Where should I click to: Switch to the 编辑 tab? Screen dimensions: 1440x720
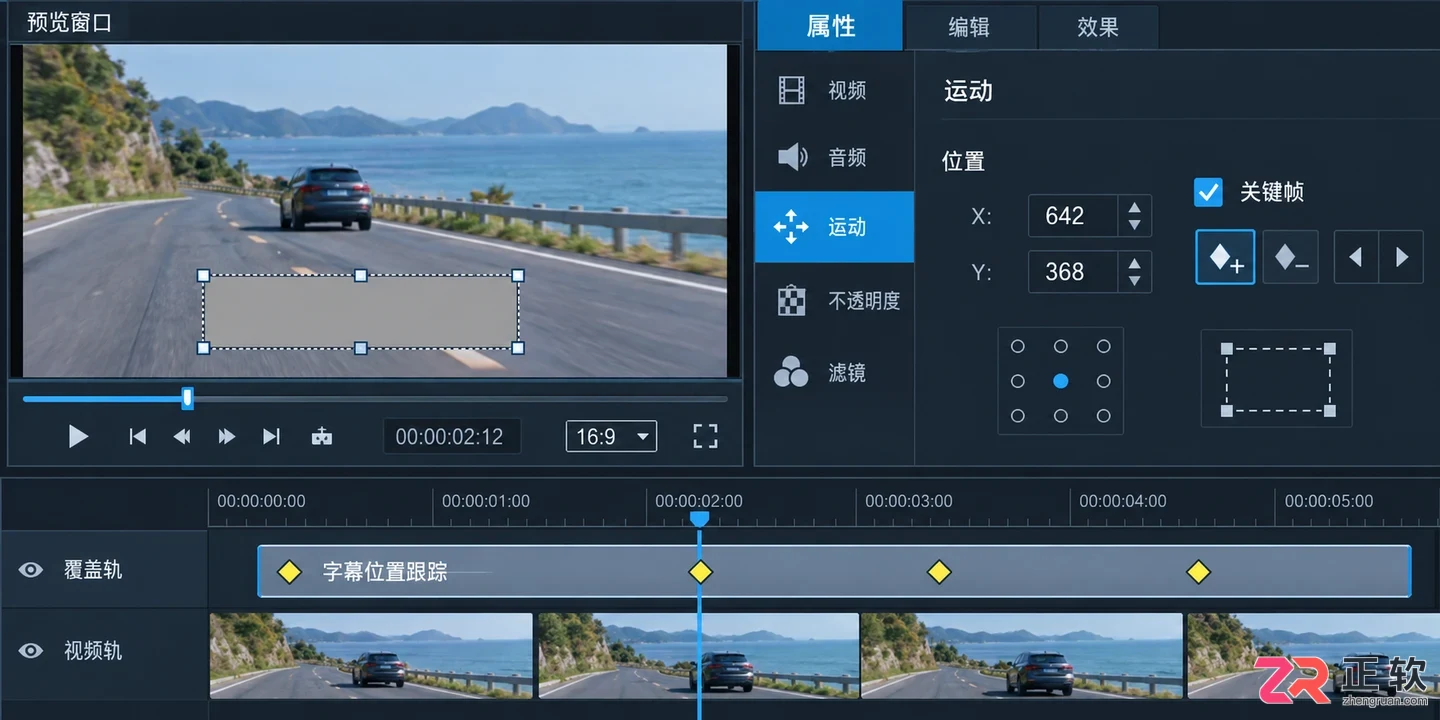[969, 27]
